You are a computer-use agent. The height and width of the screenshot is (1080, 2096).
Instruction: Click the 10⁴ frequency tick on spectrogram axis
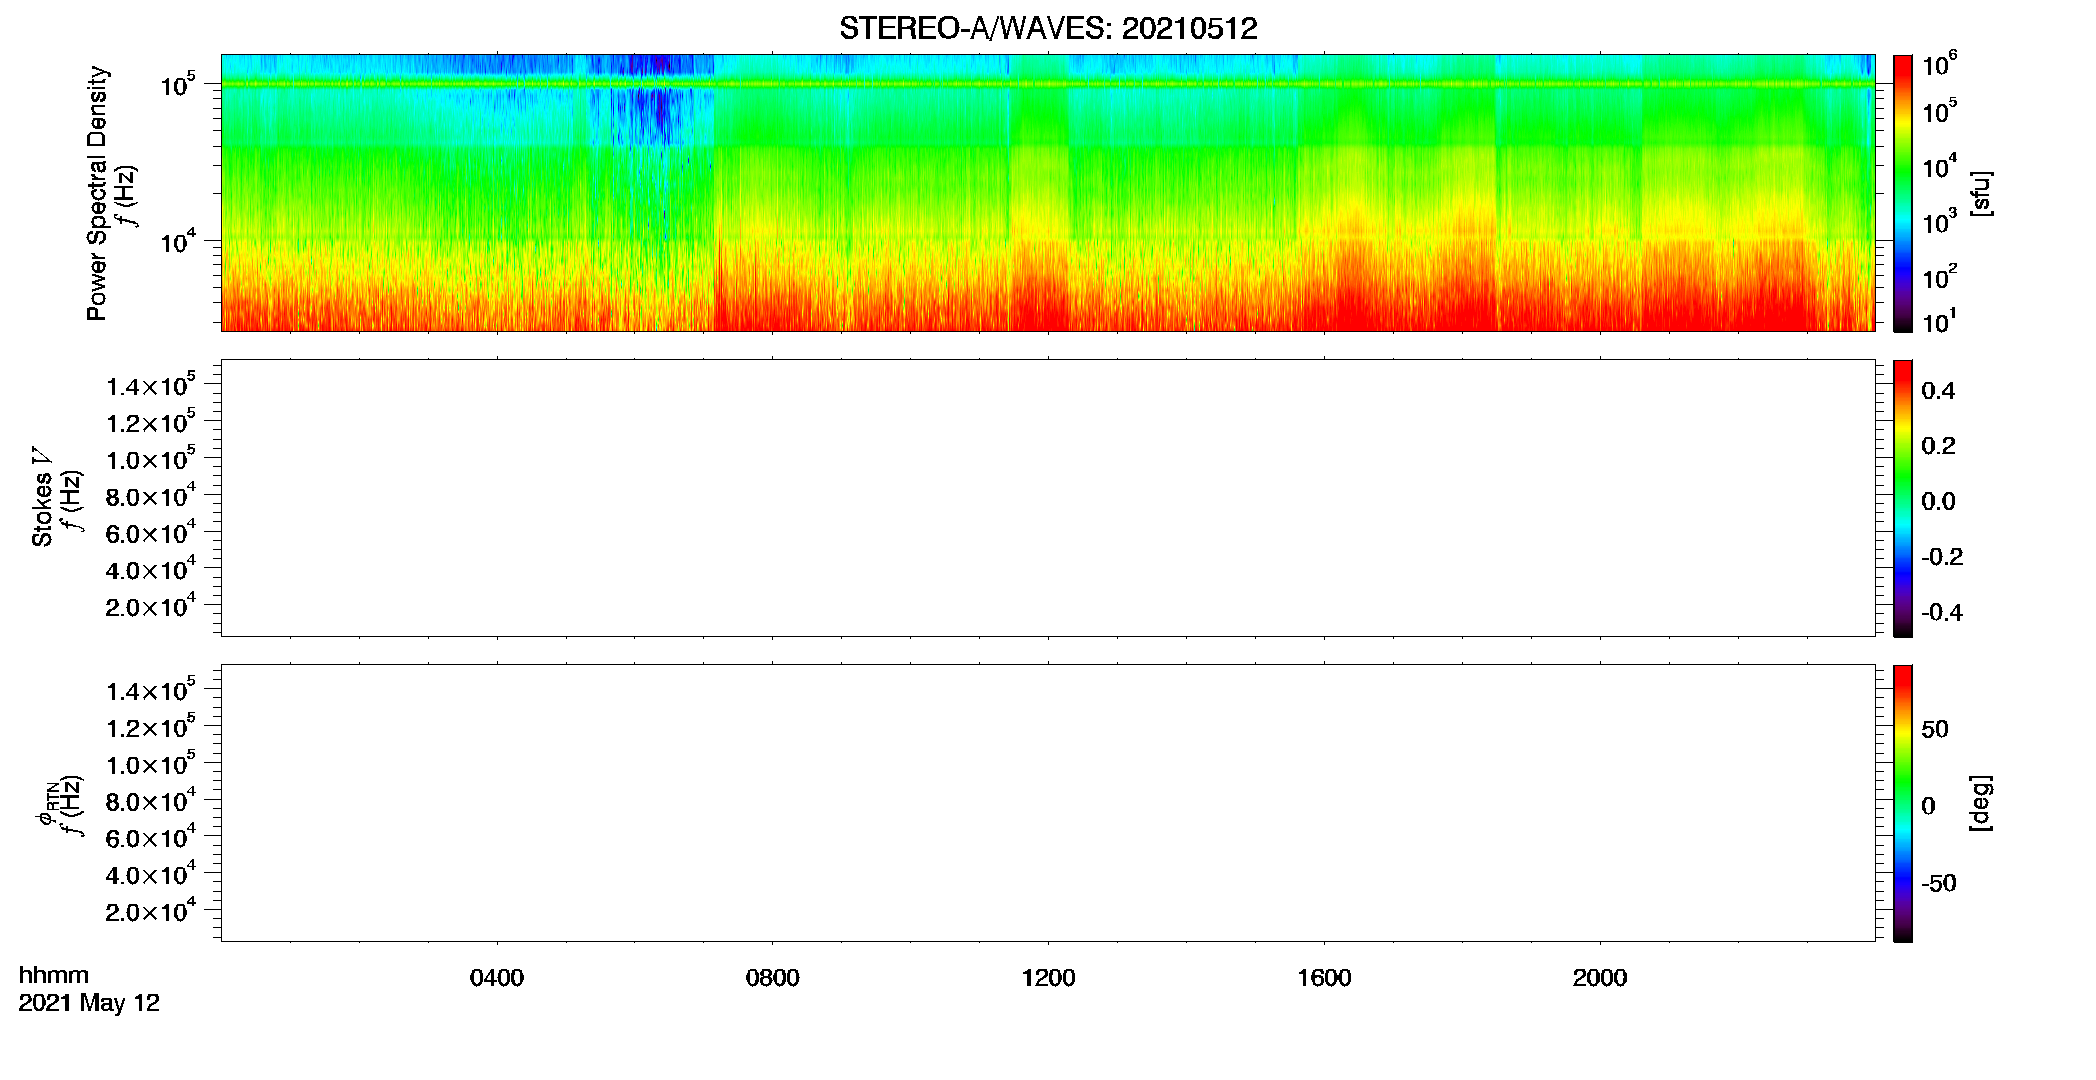tap(178, 240)
